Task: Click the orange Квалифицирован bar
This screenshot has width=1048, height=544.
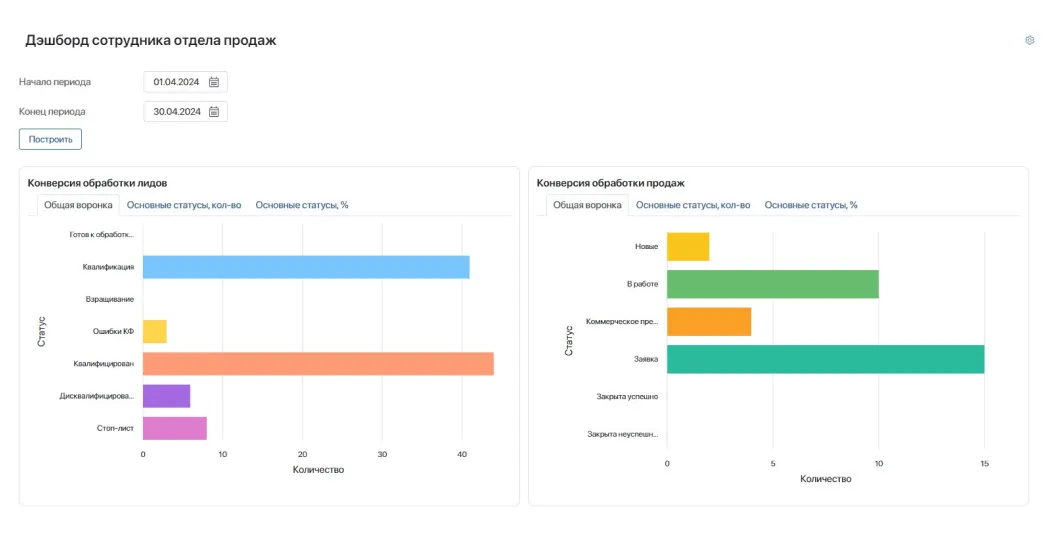Action: coord(318,364)
